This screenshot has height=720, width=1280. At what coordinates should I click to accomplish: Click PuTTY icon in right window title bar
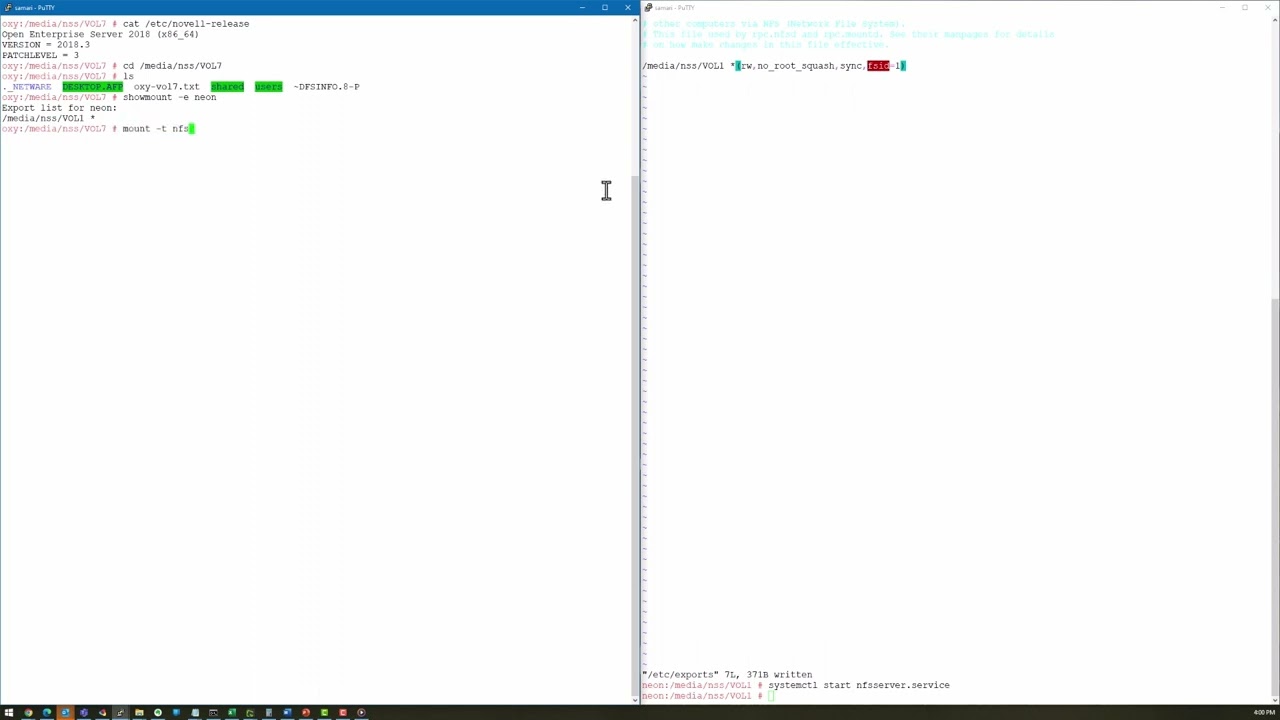tap(648, 7)
